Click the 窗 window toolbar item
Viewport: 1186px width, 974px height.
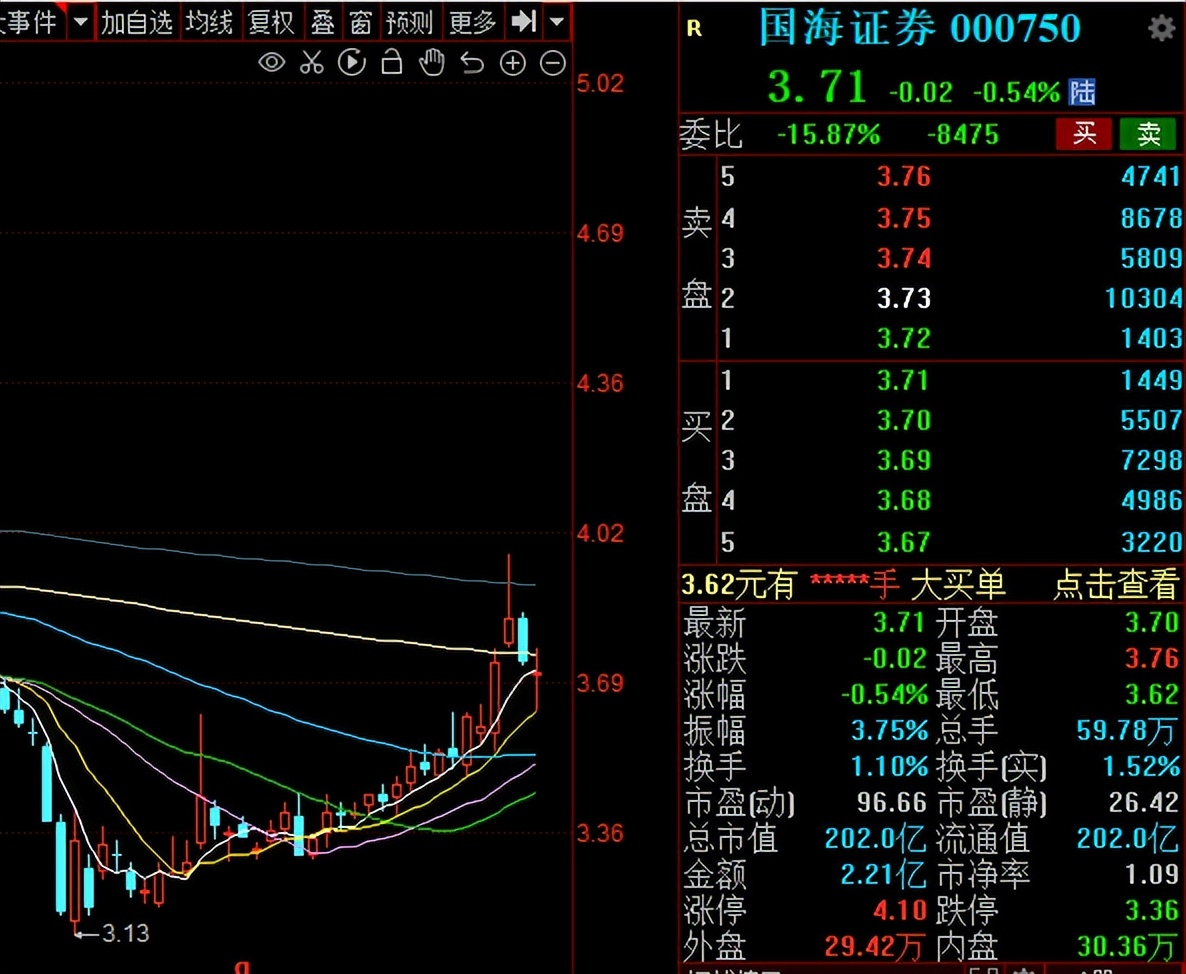361,23
